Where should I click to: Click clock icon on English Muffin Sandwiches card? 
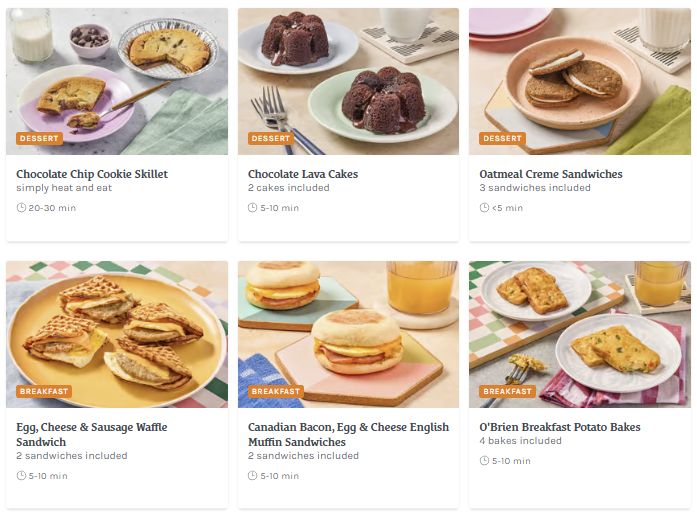click(253, 476)
